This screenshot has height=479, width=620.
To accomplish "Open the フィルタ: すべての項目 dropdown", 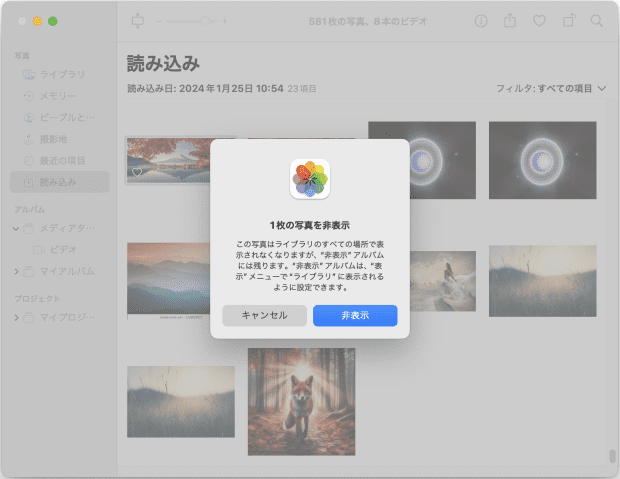I will click(551, 88).
